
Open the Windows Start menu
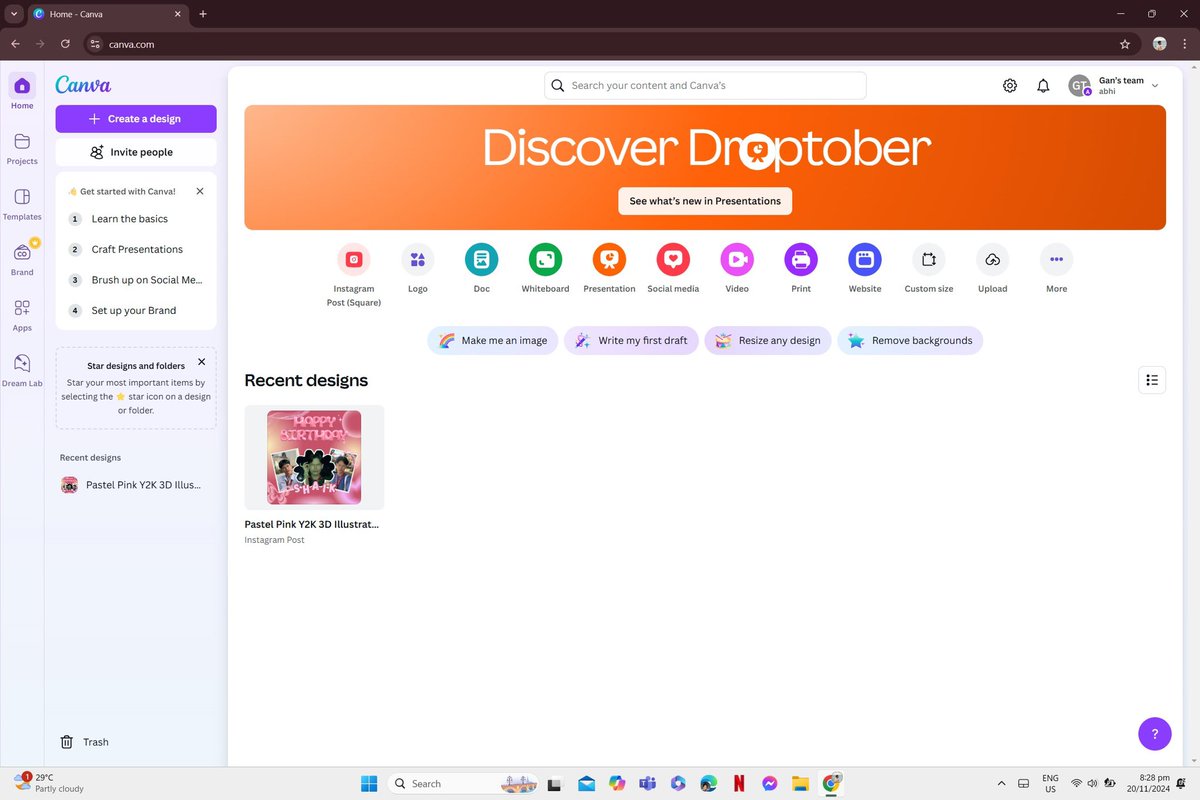tap(369, 784)
